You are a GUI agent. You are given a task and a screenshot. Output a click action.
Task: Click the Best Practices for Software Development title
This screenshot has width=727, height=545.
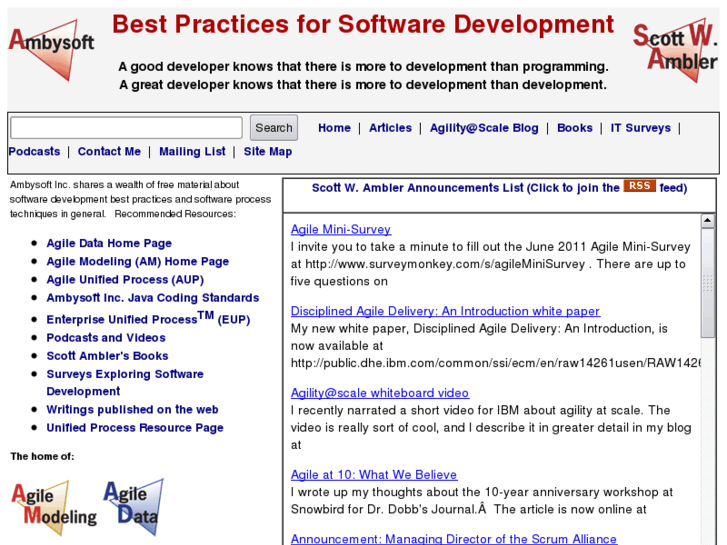[363, 24]
